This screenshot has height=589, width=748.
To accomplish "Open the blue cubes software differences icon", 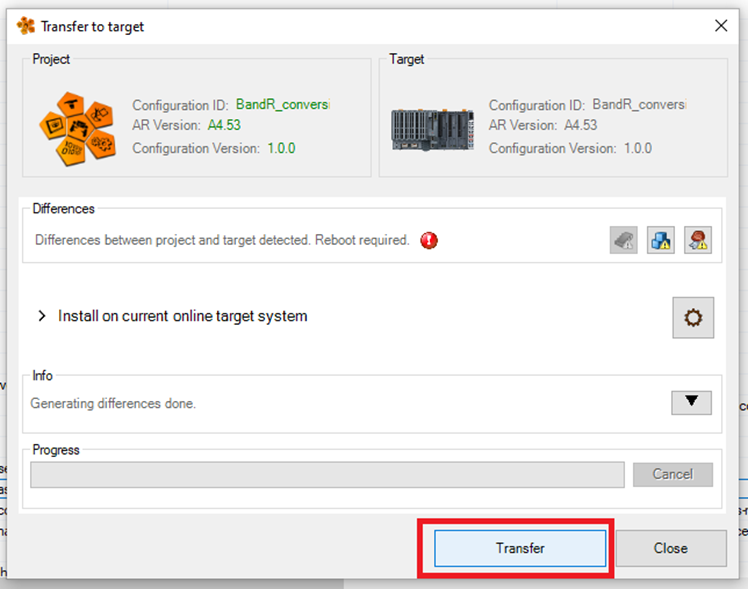I will (661, 240).
